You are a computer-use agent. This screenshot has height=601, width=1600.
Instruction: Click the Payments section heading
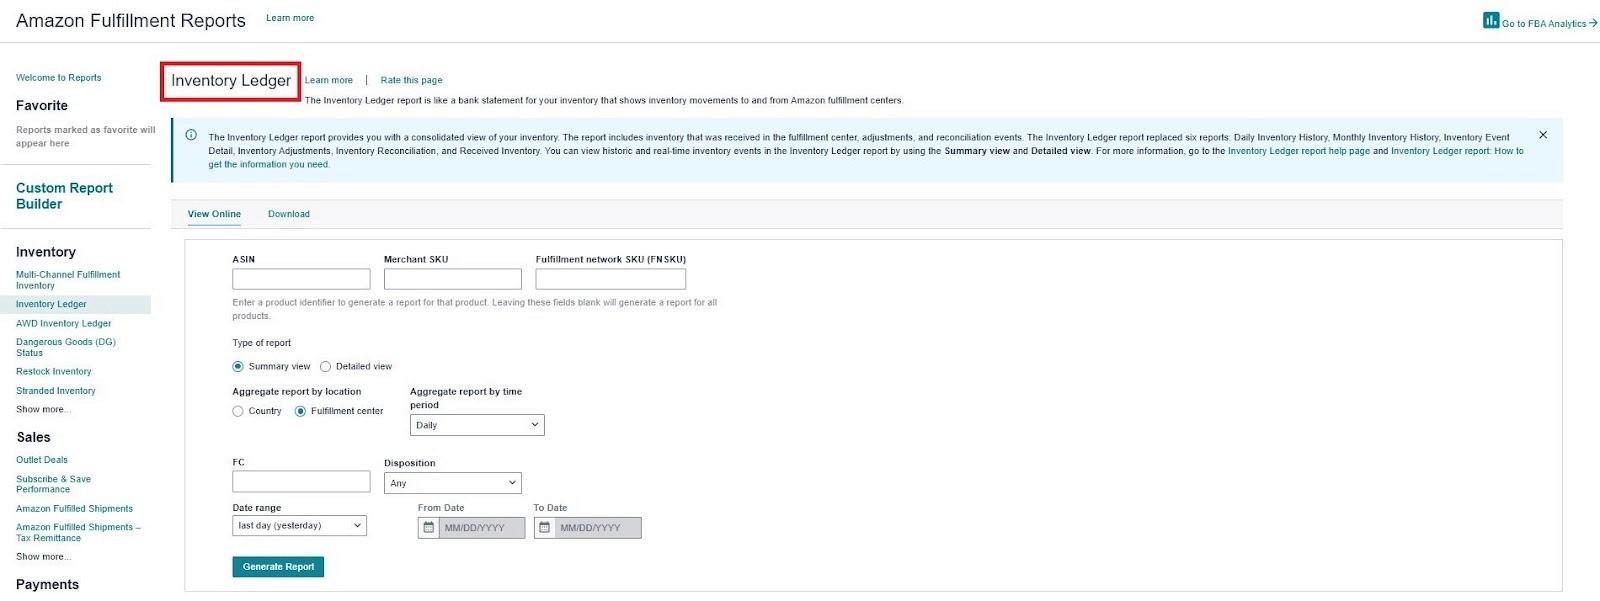click(47, 584)
